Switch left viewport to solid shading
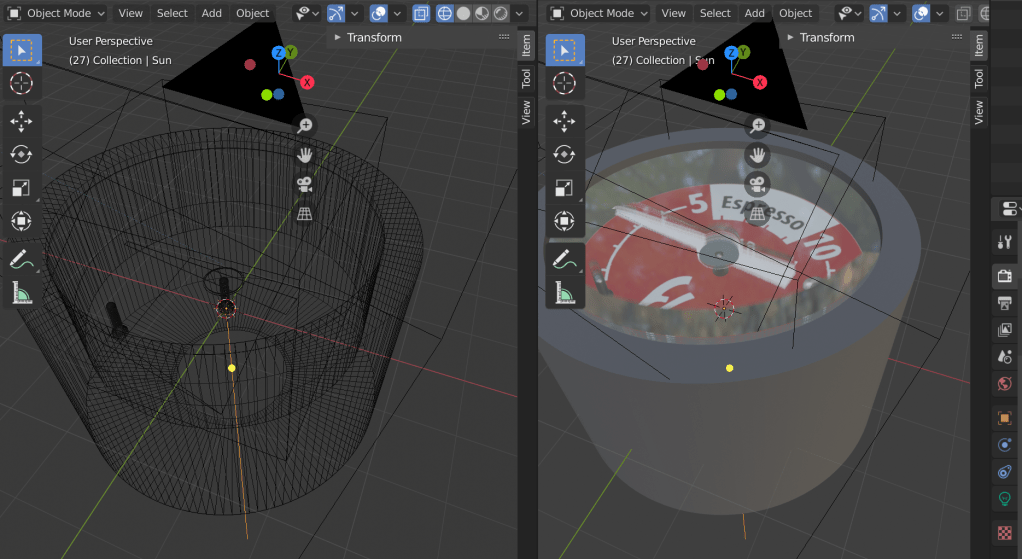Viewport: 1022px width, 559px height. coord(463,13)
